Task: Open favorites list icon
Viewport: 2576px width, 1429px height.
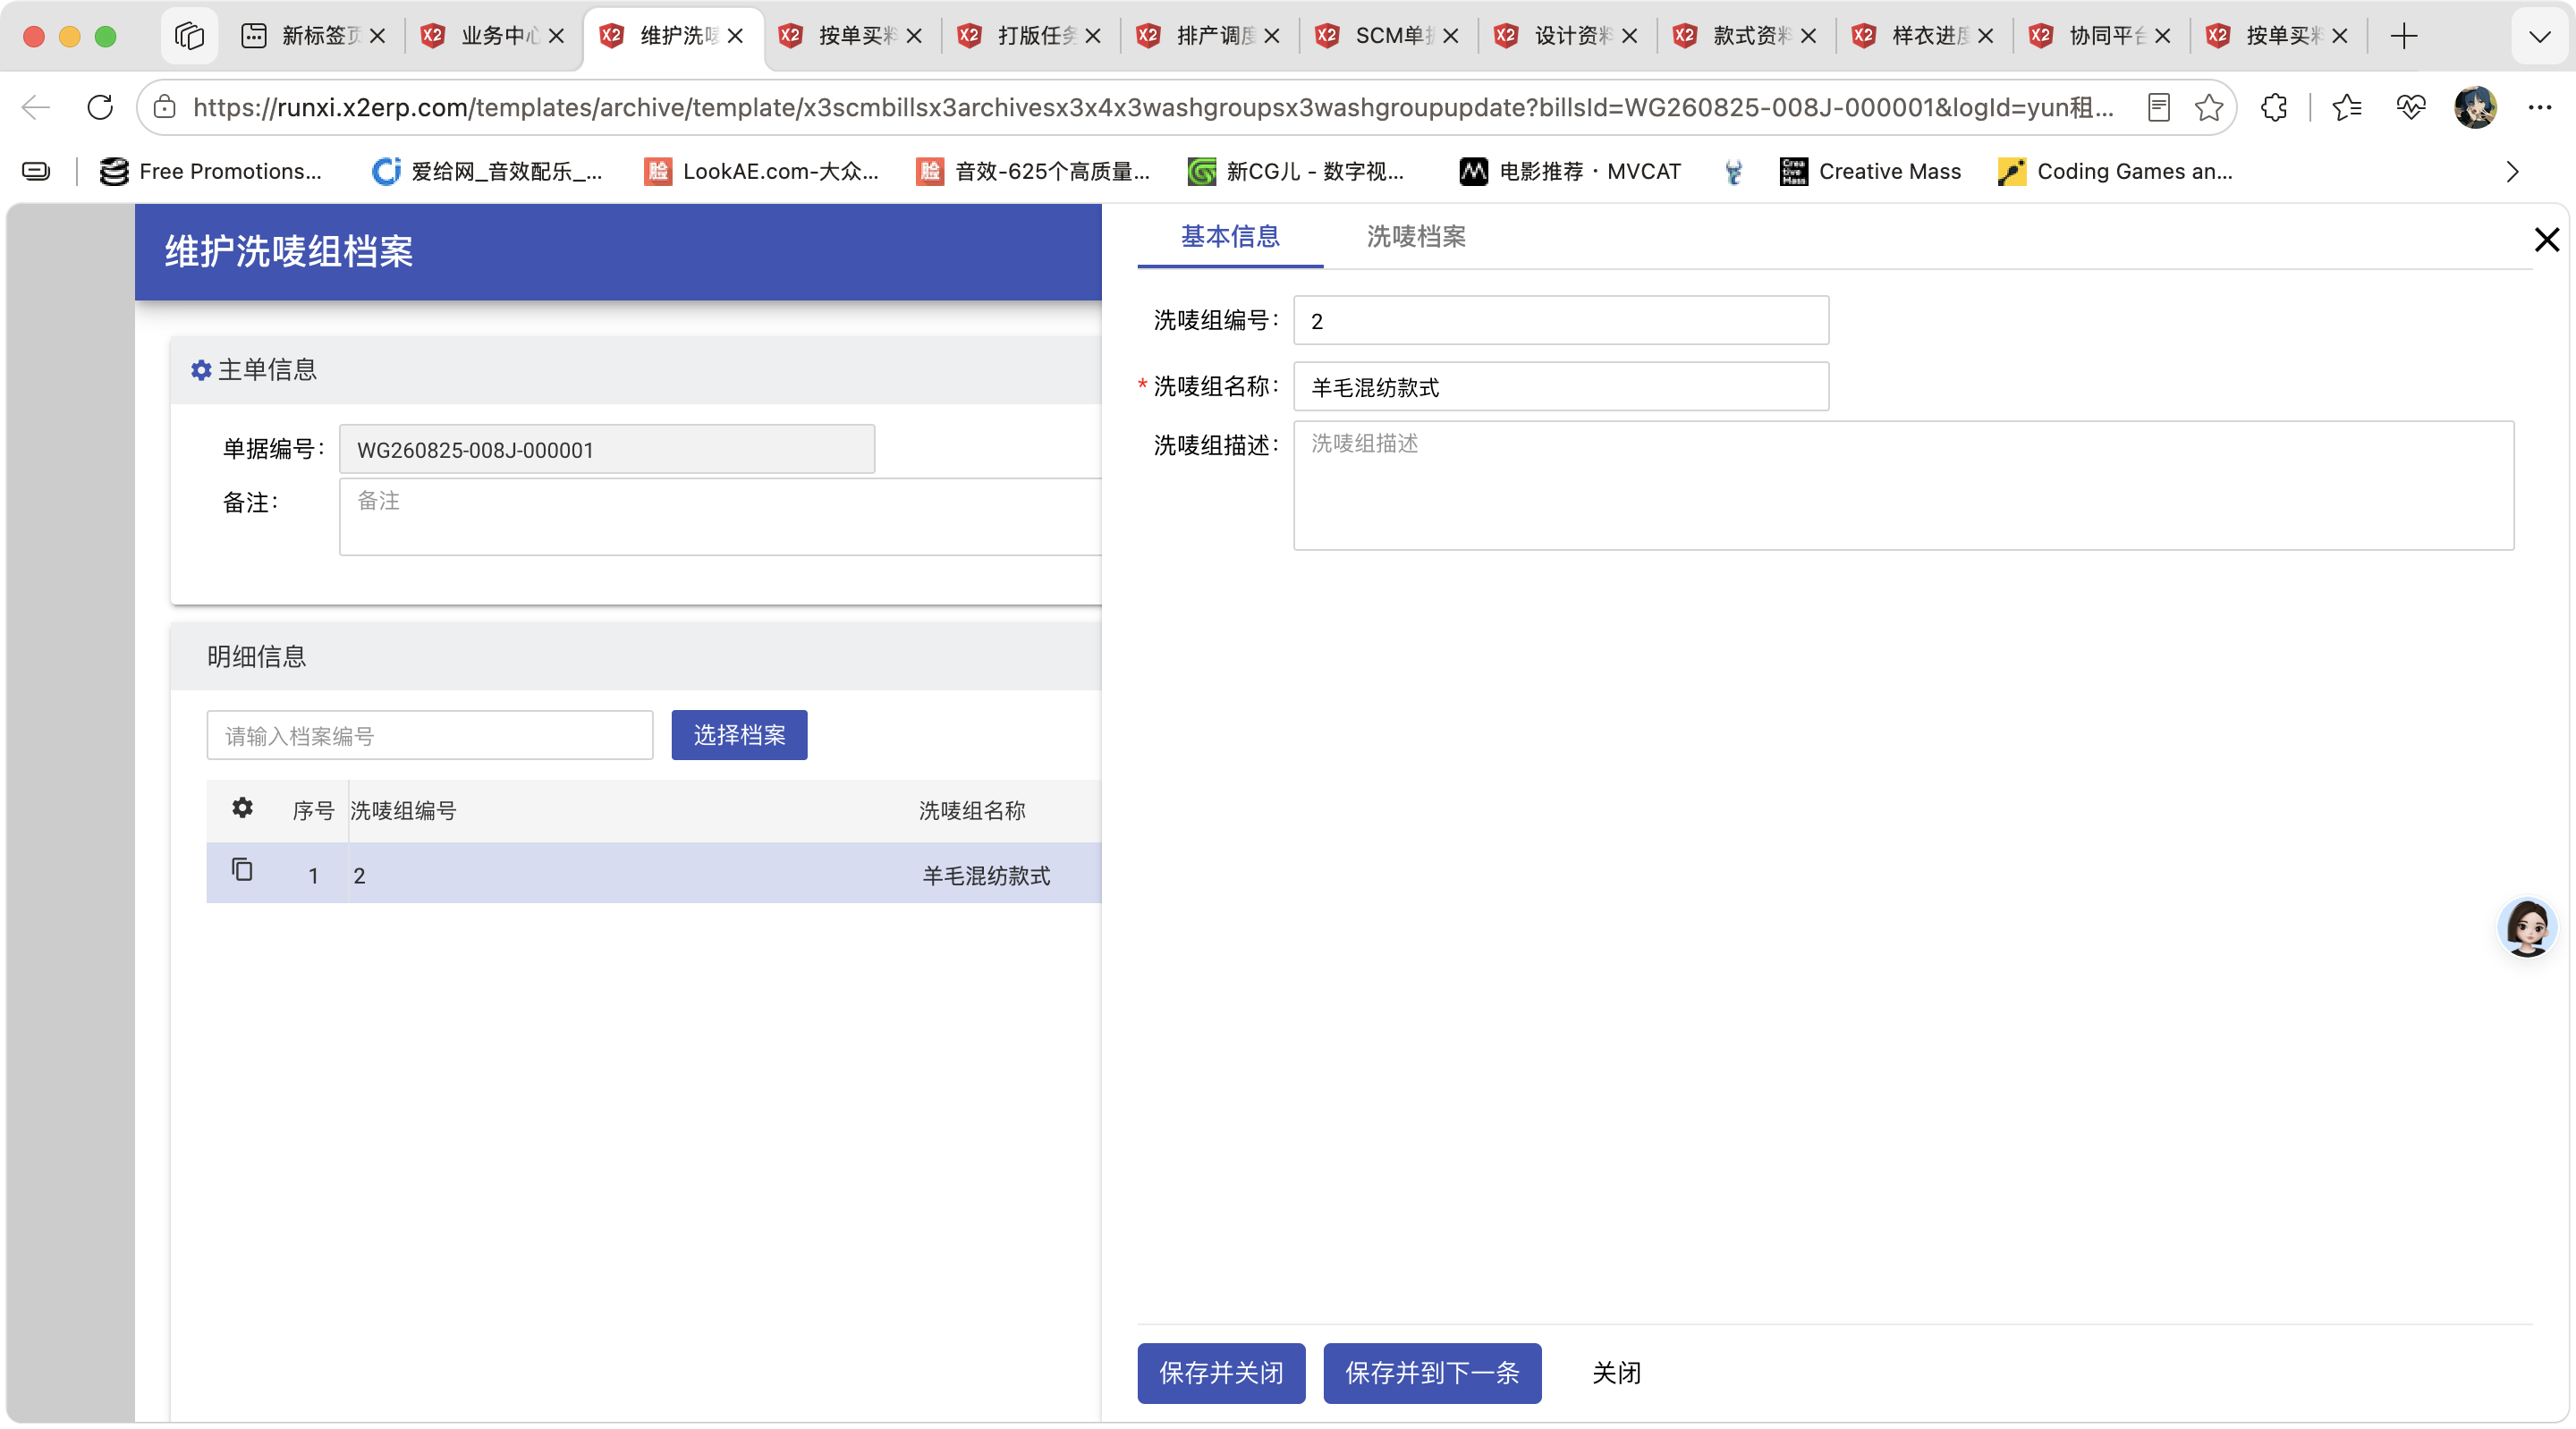Action: (2346, 107)
